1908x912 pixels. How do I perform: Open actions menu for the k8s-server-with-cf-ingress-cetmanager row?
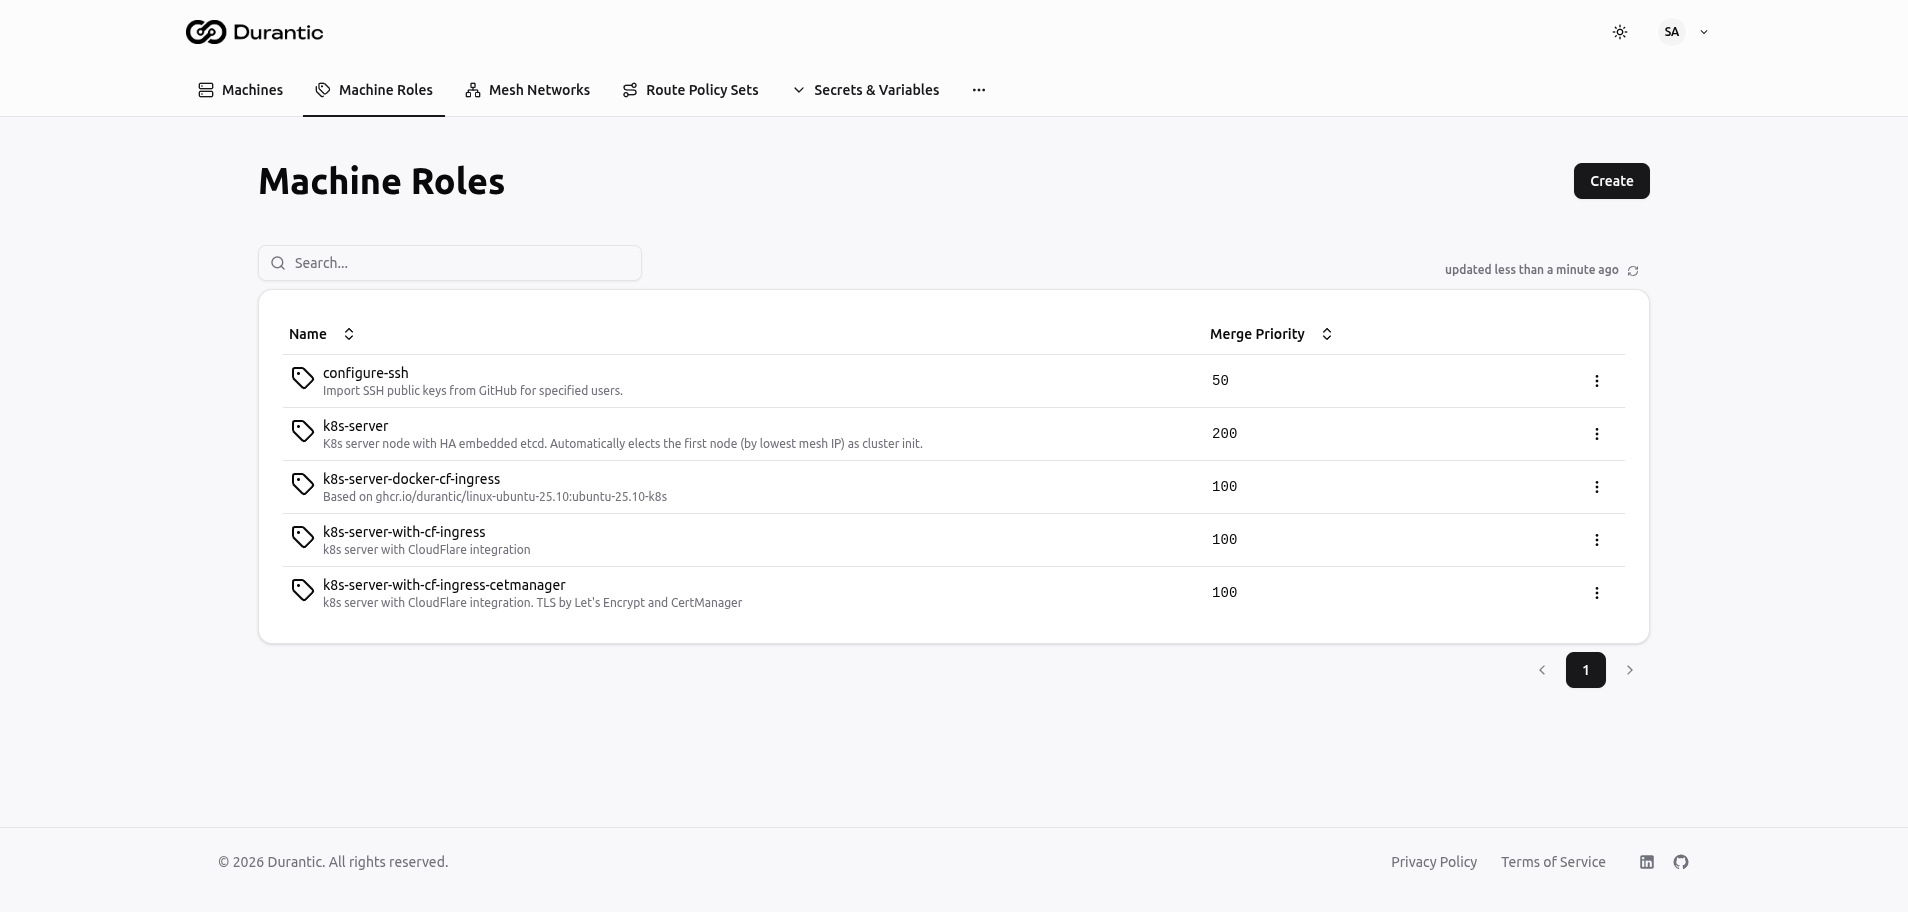point(1596,593)
